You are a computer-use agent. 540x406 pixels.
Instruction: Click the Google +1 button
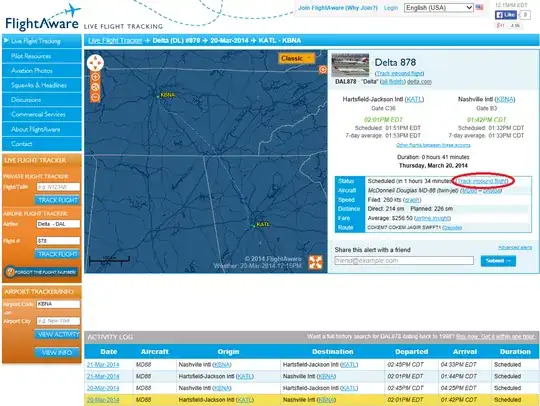500,25
